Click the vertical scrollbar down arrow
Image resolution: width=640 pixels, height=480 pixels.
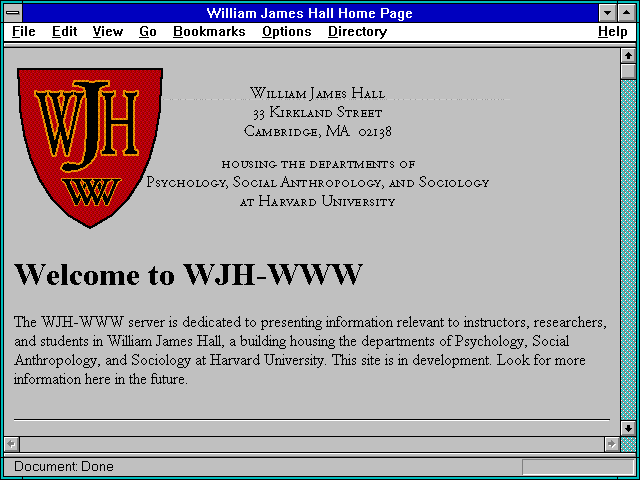628,428
